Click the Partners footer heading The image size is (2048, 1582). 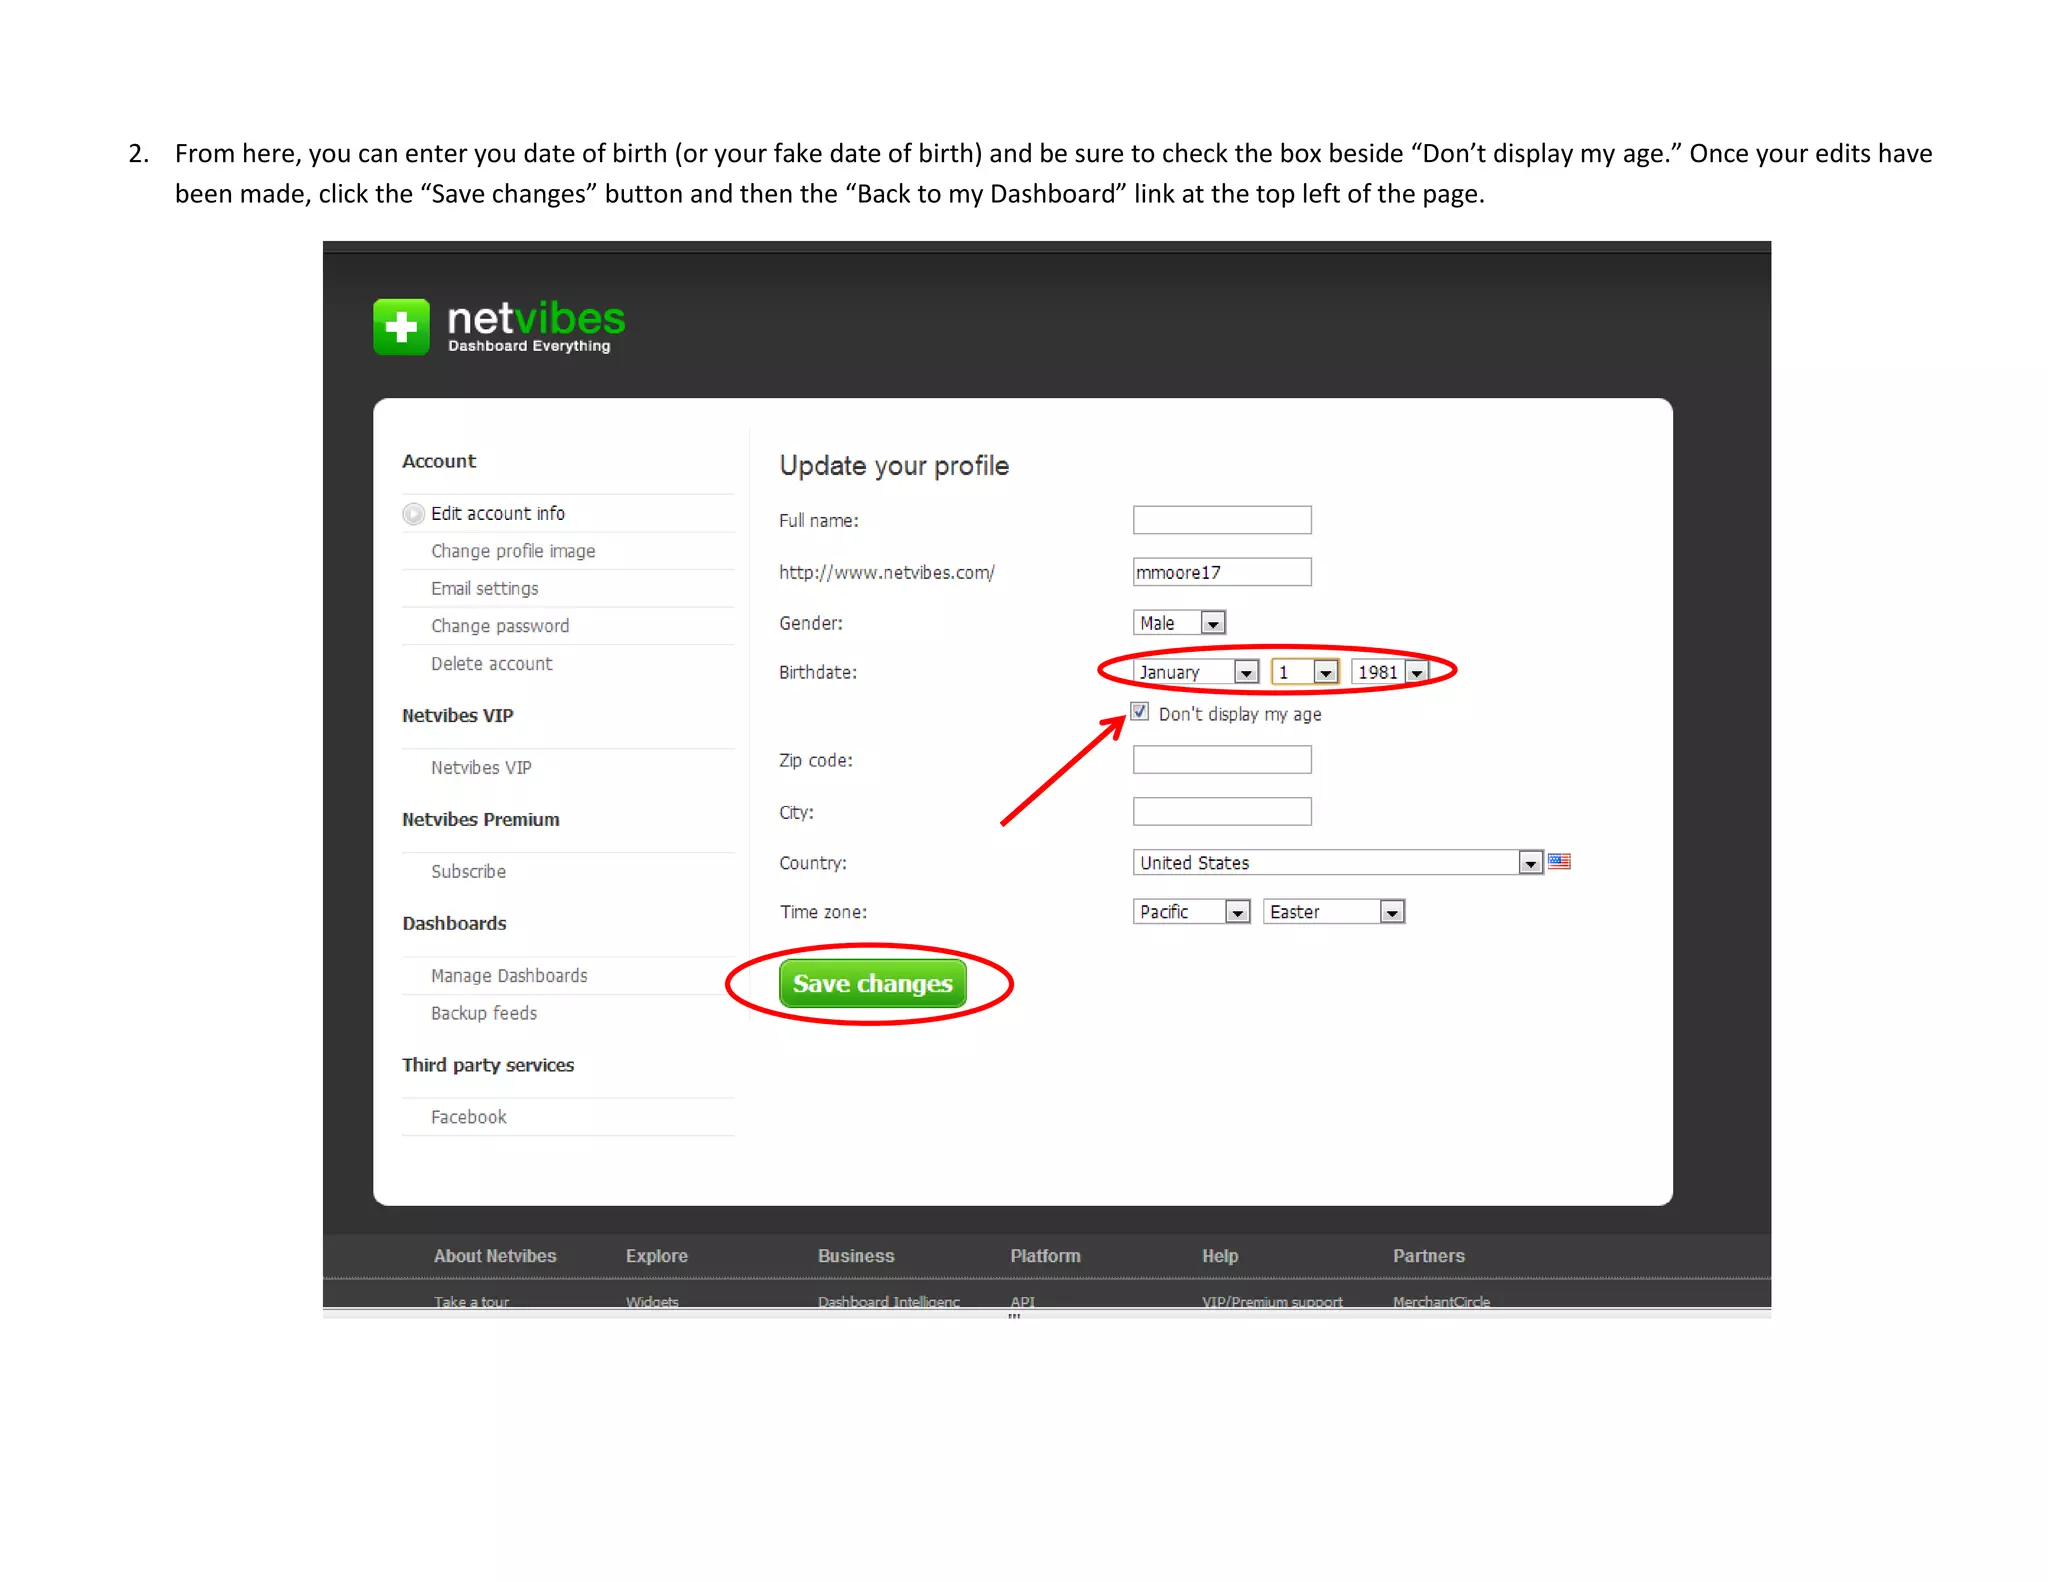[1429, 1256]
